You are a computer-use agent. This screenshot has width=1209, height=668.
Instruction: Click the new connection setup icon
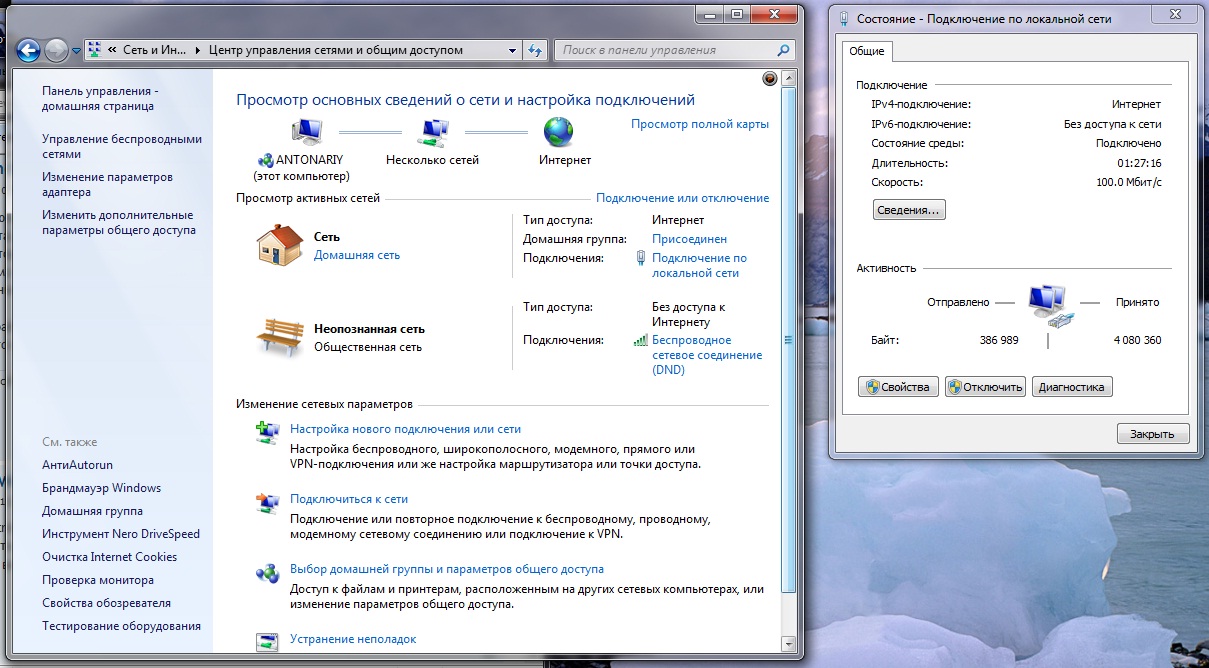click(267, 432)
